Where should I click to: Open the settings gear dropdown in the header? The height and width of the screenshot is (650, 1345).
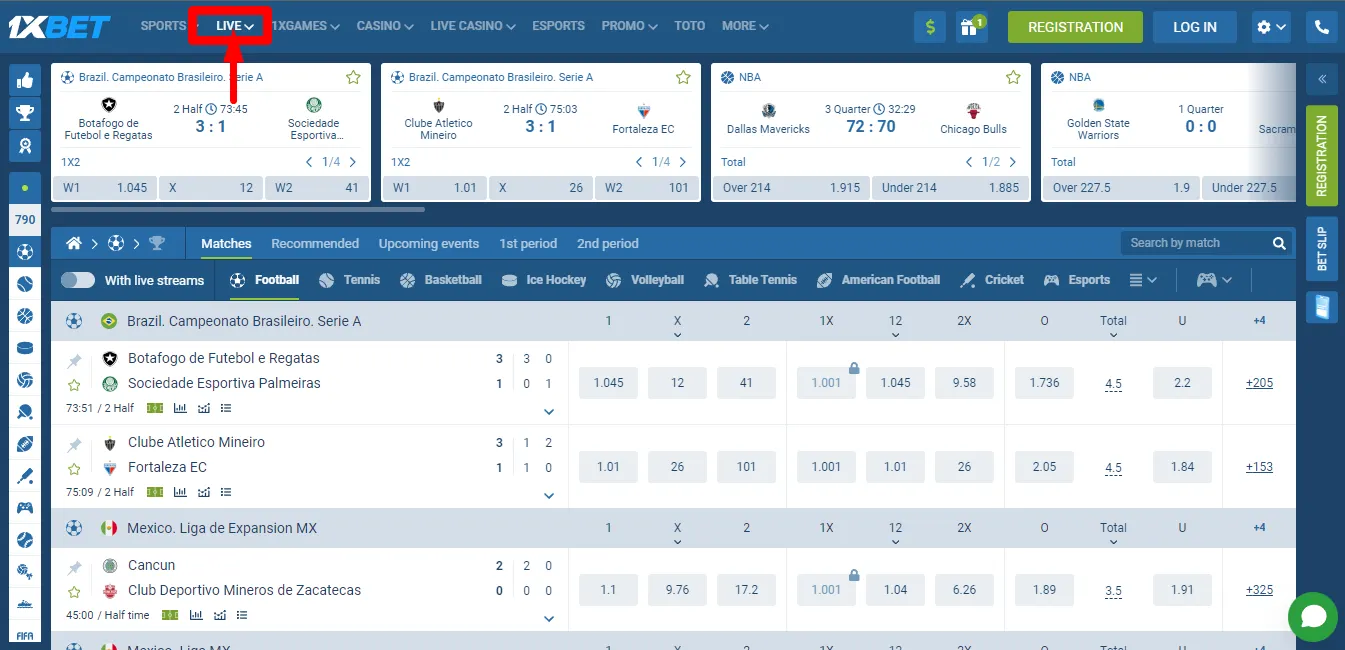pos(1271,27)
